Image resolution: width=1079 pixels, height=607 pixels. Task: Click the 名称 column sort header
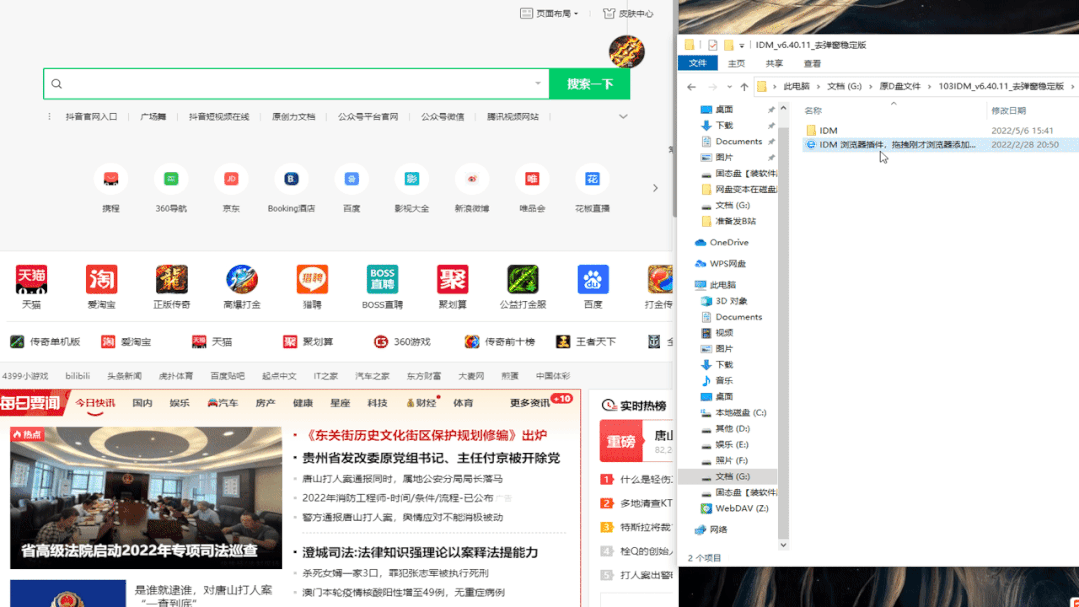coord(813,111)
